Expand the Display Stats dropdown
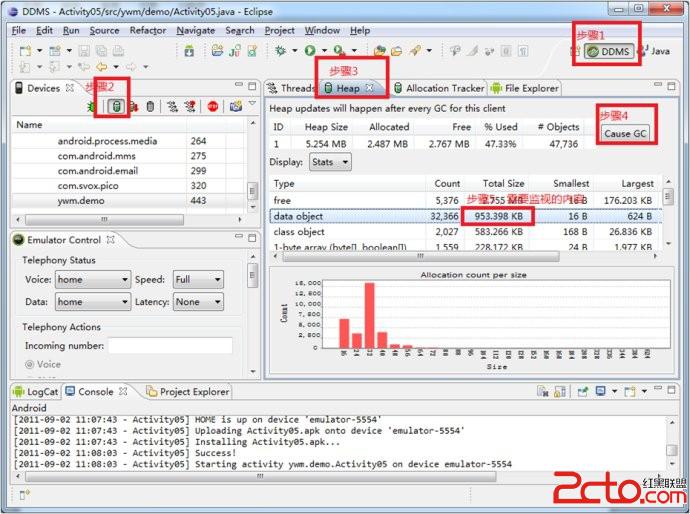 coord(330,162)
